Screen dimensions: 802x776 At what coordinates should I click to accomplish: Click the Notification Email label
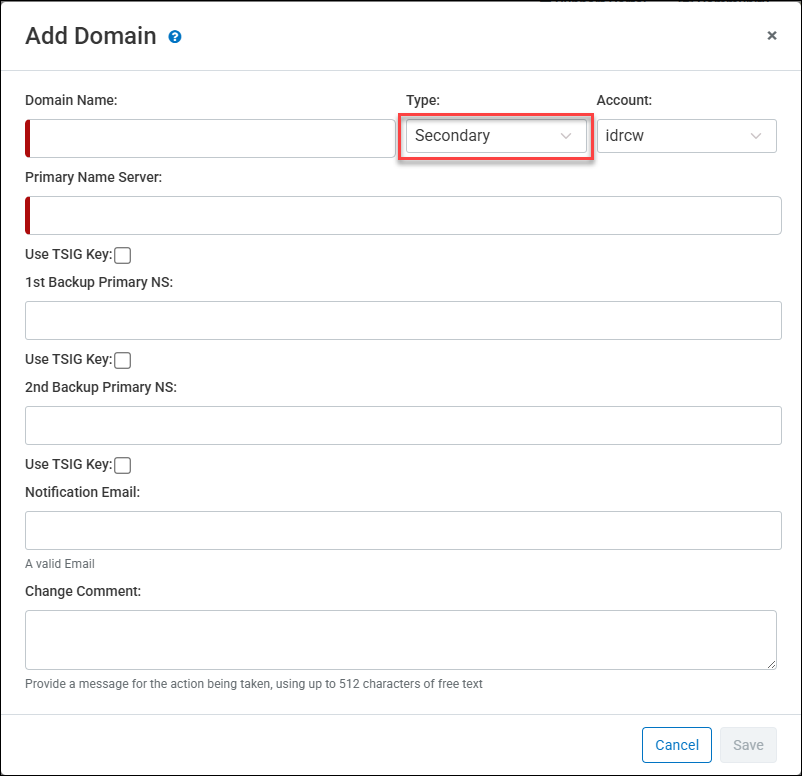click(x=82, y=492)
